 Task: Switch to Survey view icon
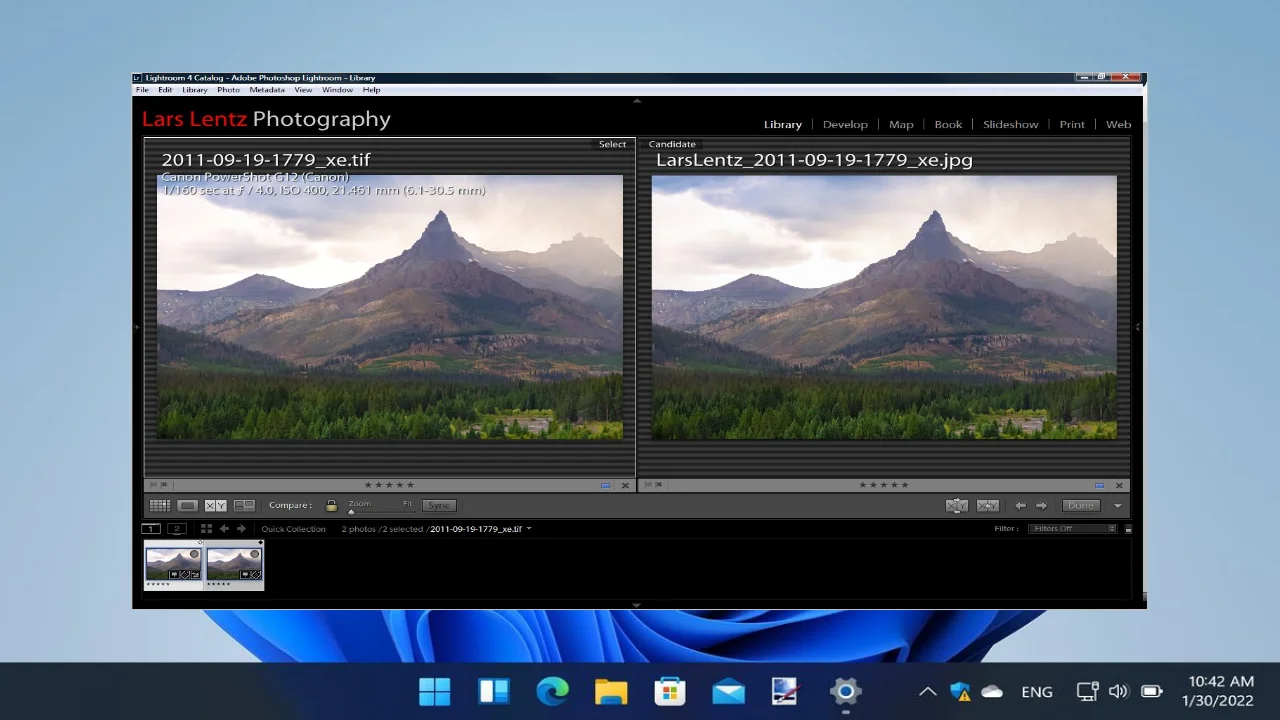pos(244,506)
